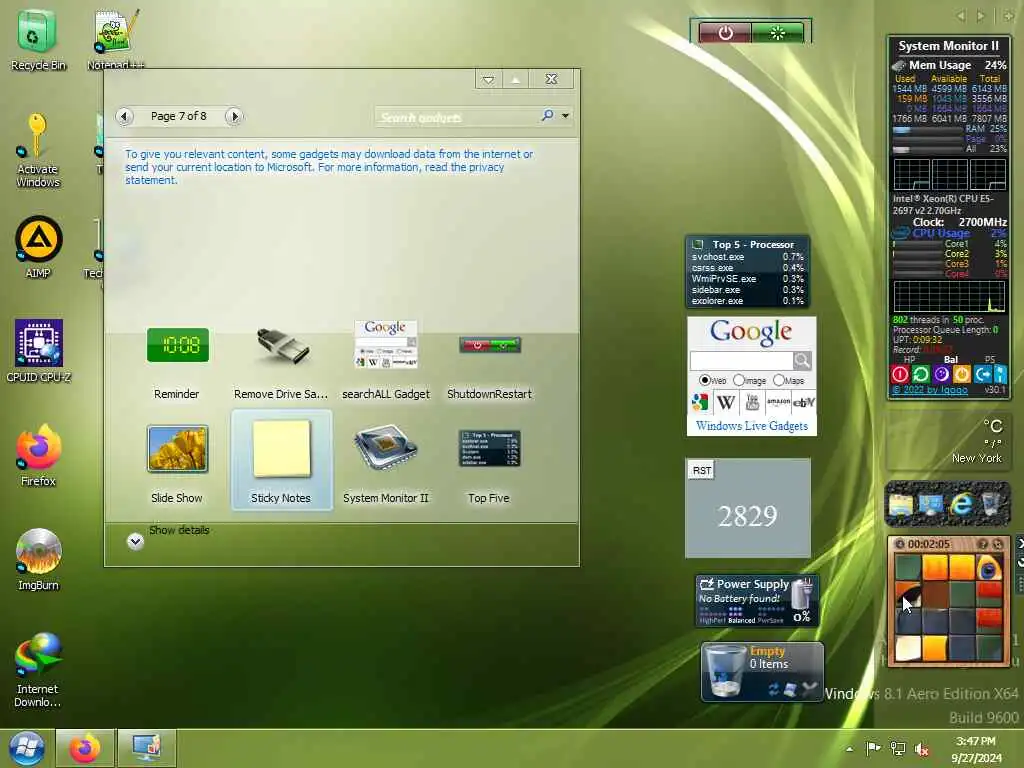Click the Wikipedia W icon

(726, 402)
